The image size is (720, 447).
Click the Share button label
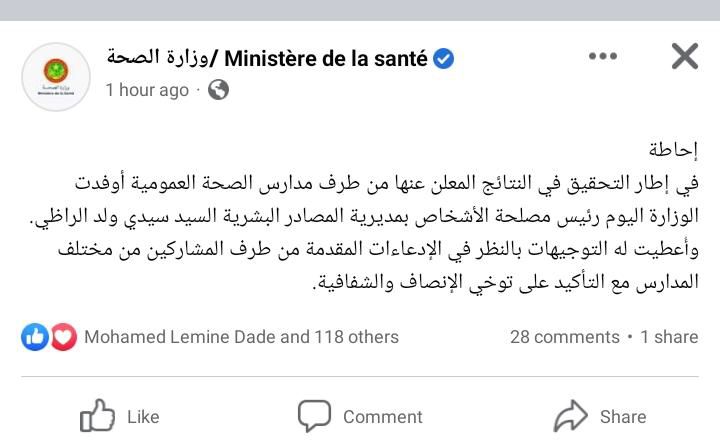pos(623,417)
